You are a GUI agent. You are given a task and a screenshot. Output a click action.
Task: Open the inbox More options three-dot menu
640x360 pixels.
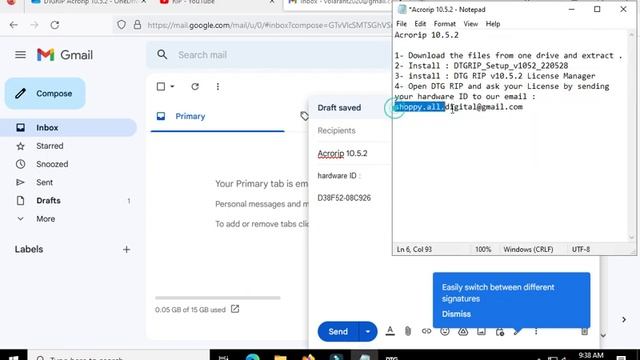218,87
